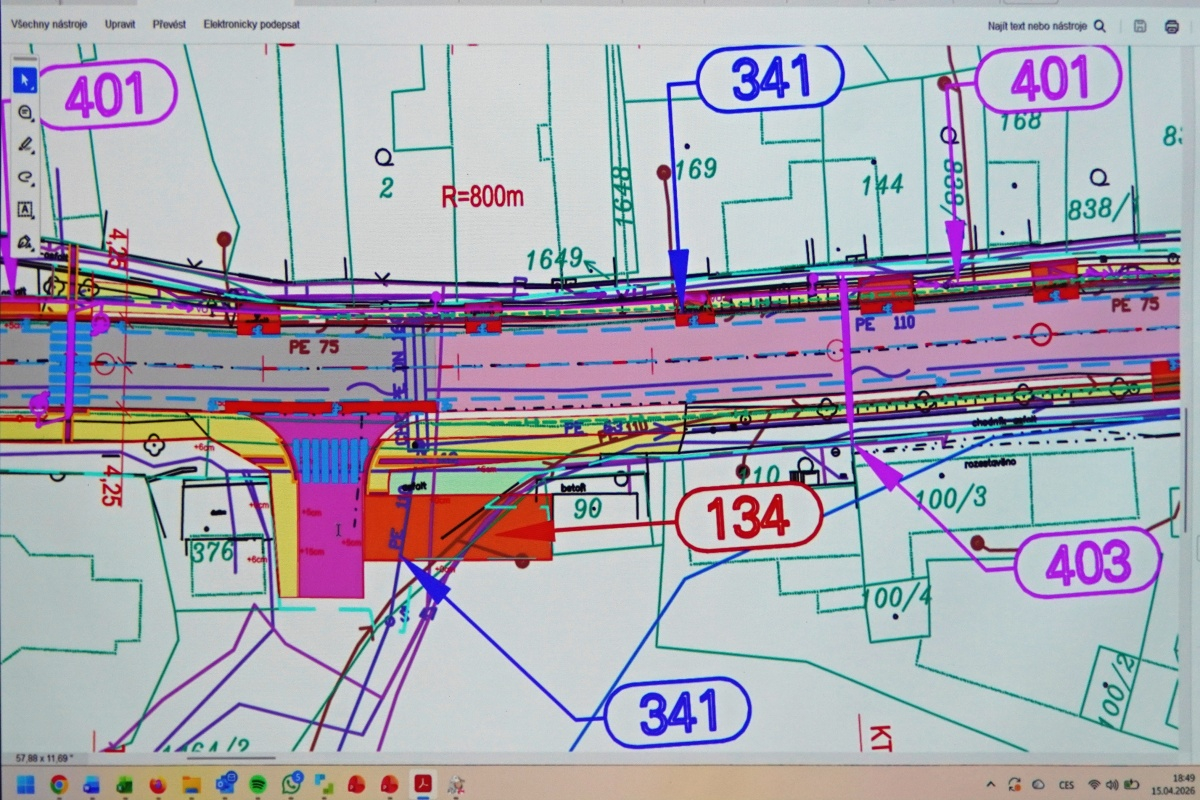
Task: Open WhatsApp from the taskbar
Action: [291, 783]
